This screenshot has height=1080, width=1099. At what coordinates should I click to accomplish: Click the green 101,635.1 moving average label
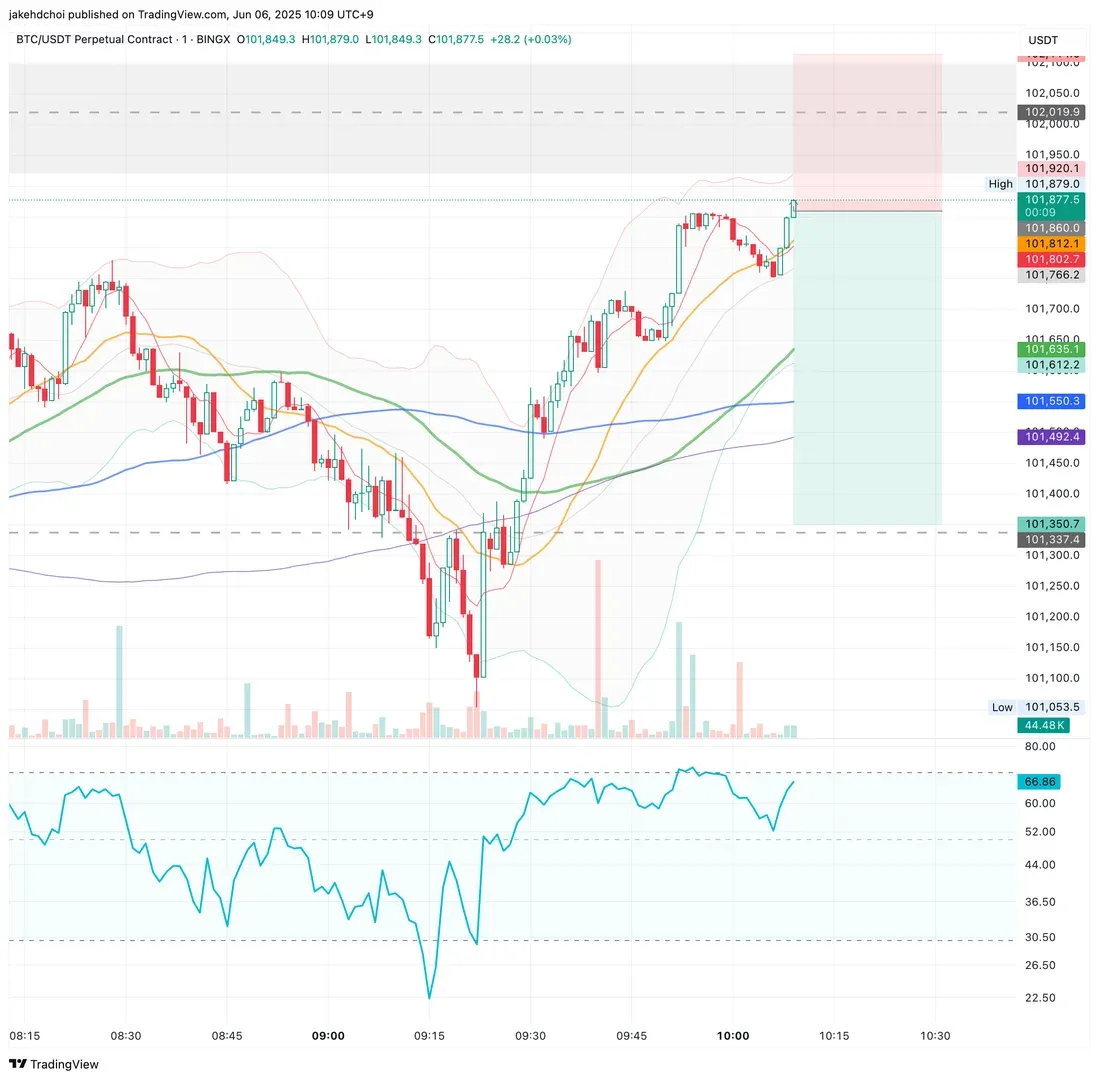tap(1051, 349)
